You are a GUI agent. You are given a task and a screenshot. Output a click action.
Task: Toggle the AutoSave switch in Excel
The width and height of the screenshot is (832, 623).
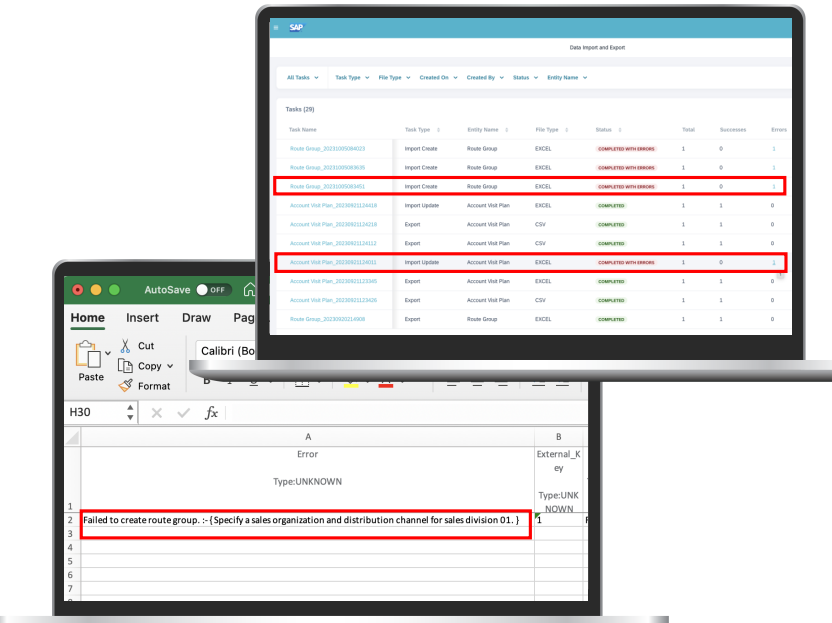pos(213,290)
